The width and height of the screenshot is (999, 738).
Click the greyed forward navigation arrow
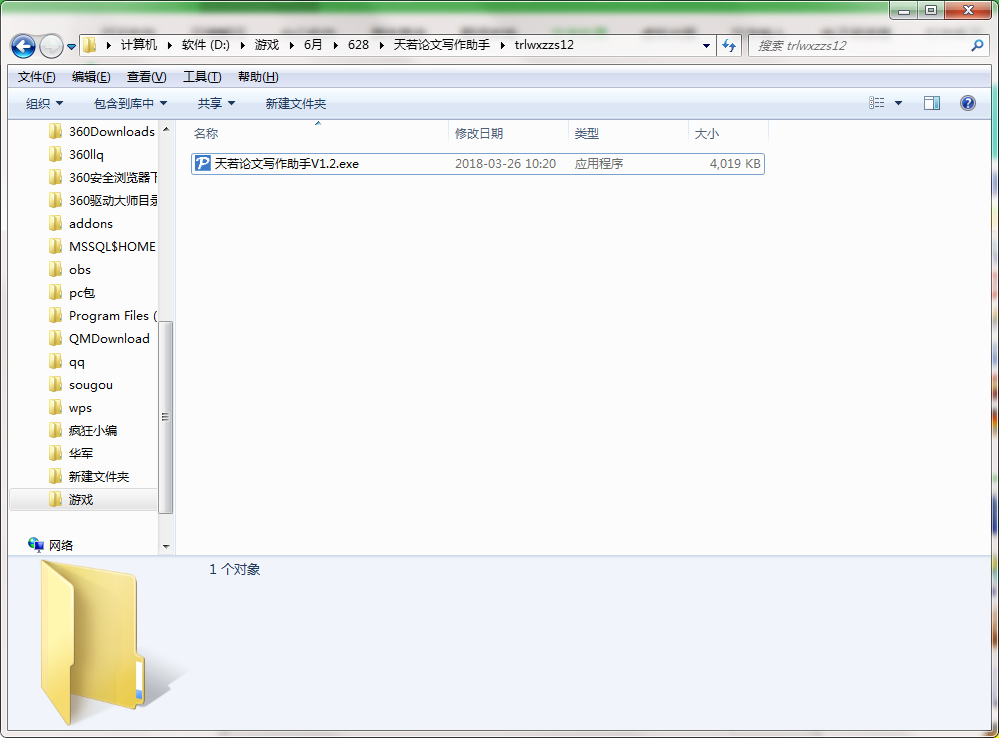(x=51, y=46)
